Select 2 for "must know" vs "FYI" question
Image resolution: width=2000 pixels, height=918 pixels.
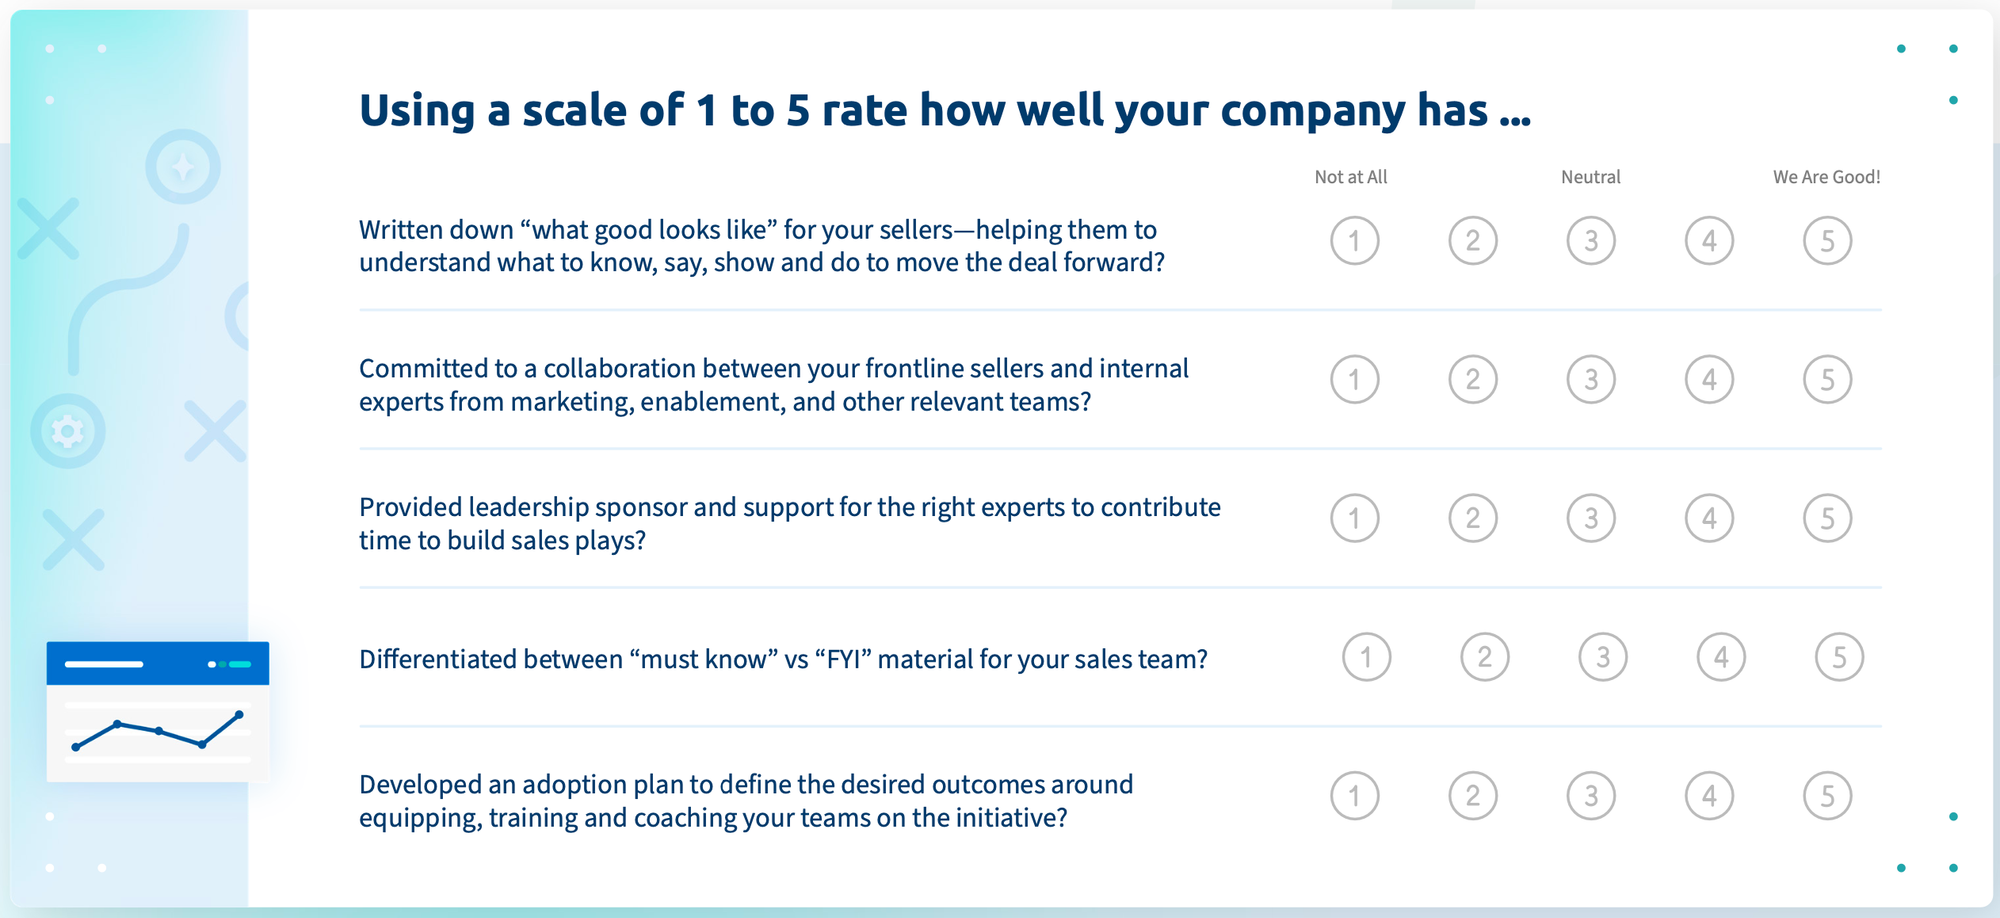point(1485,657)
